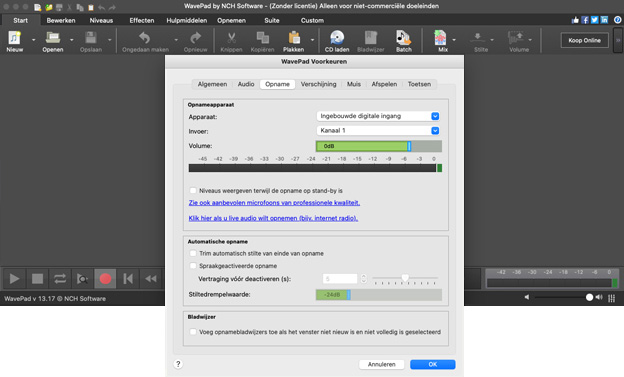Click the Annuleren button
The image size is (624, 377).
coord(382,364)
